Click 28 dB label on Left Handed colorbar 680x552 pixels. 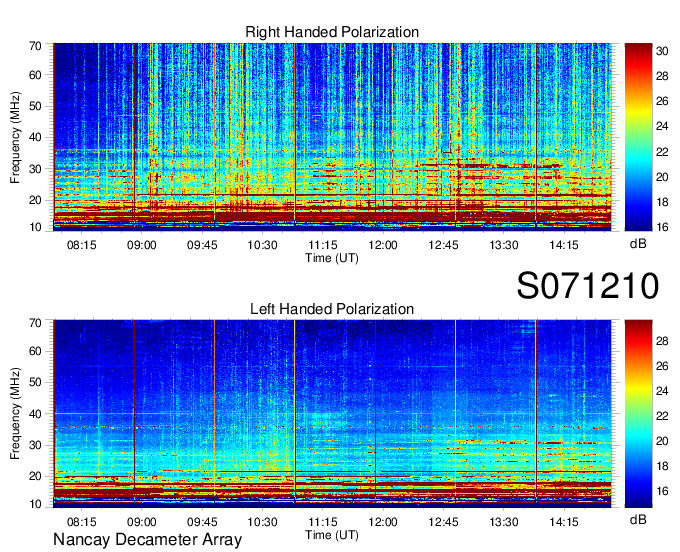662,341
